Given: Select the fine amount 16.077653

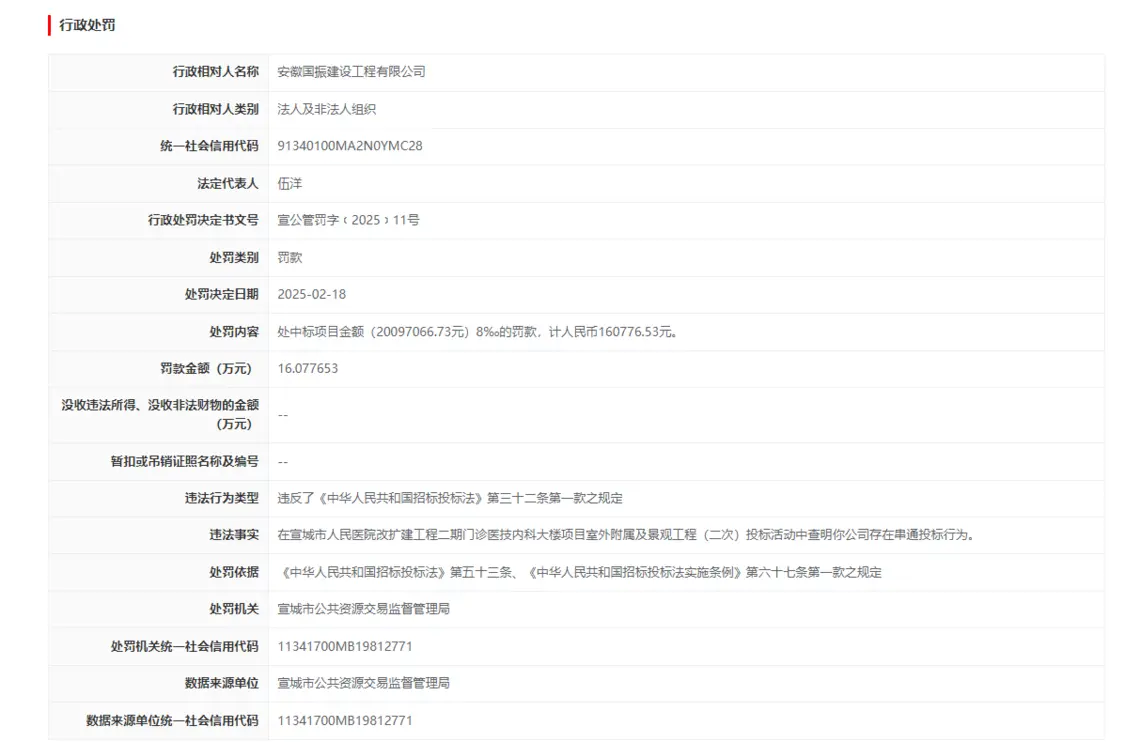Looking at the screenshot, I should click(x=307, y=368).
